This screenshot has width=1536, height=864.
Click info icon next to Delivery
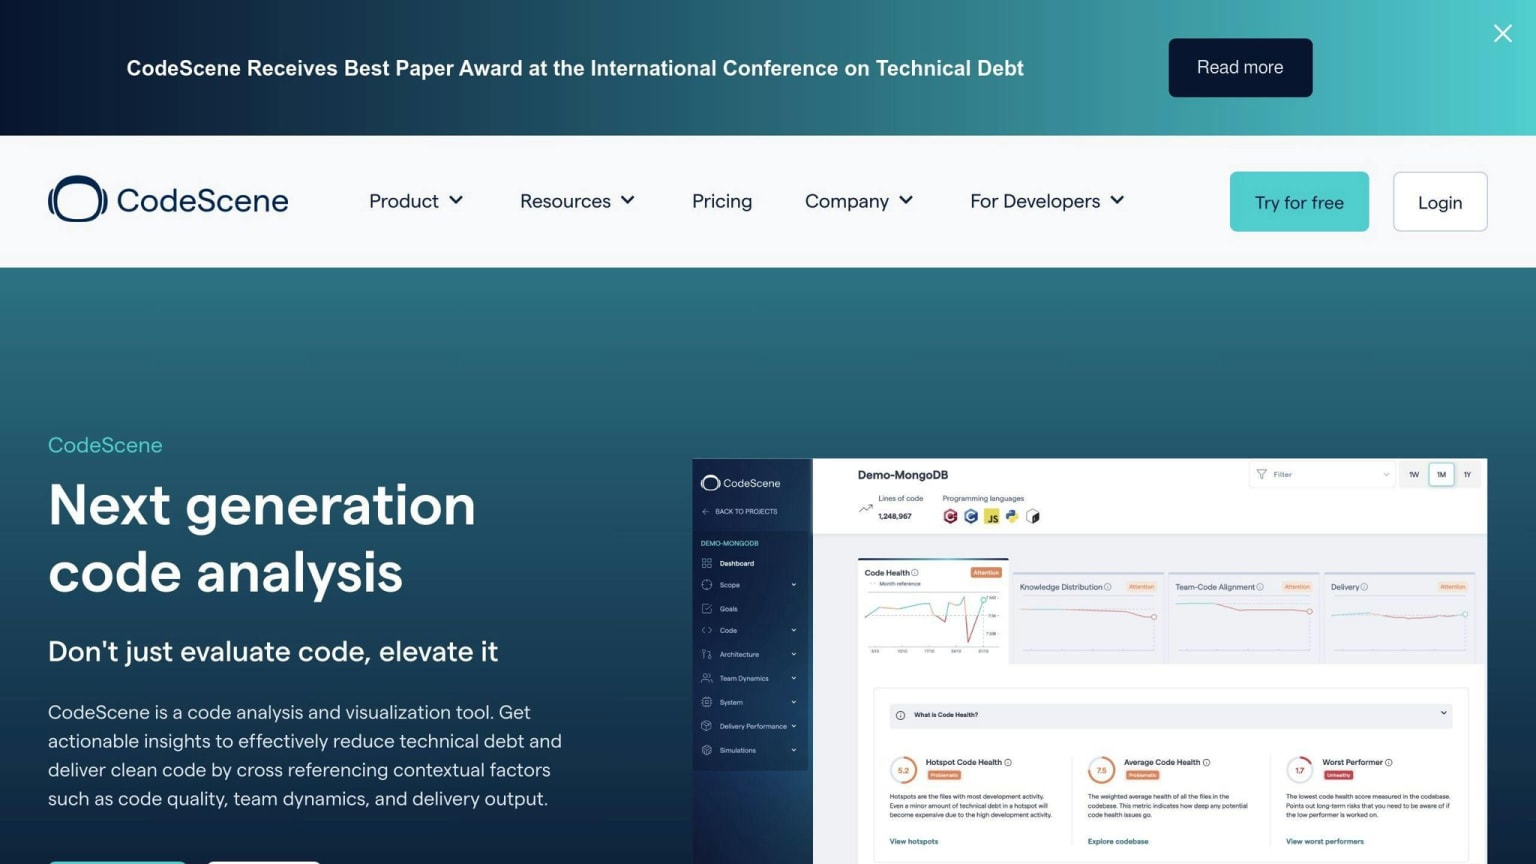[1365, 587]
